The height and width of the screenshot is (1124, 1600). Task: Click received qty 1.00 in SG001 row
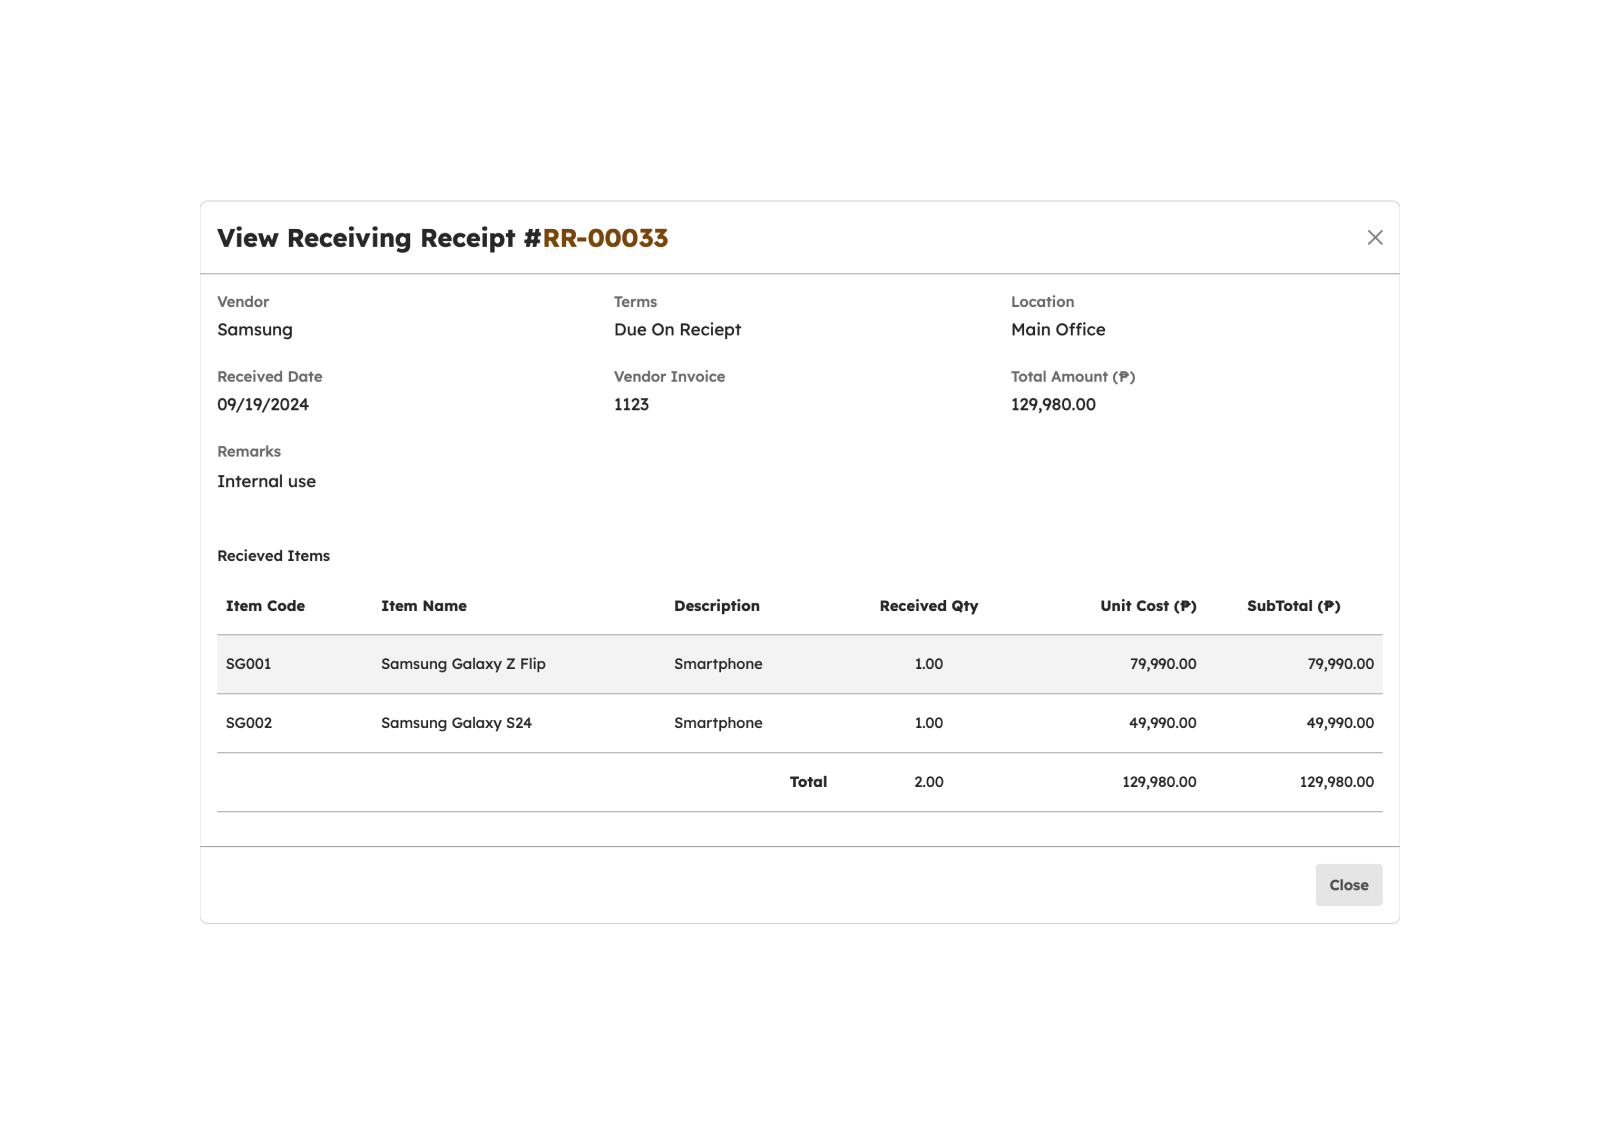pyautogui.click(x=929, y=664)
